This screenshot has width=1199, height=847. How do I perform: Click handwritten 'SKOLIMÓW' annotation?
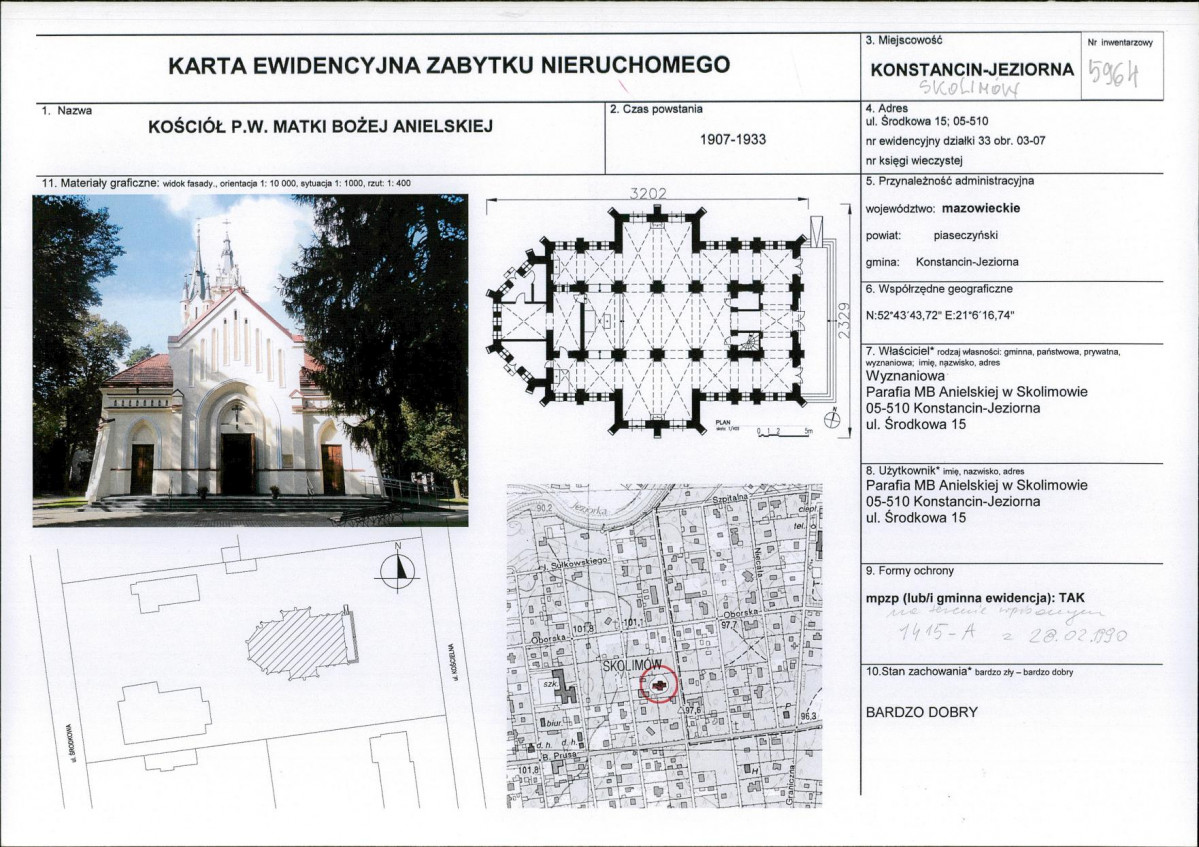970,89
